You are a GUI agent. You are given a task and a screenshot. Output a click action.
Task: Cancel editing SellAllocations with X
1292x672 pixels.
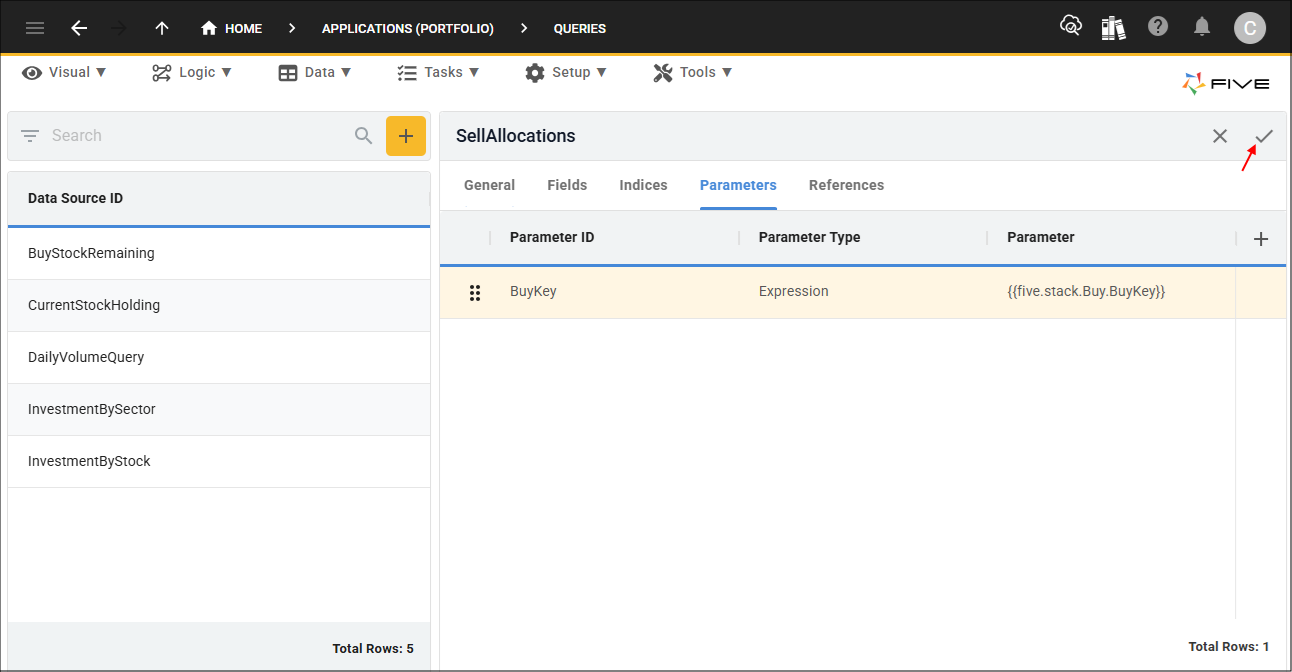click(1220, 136)
